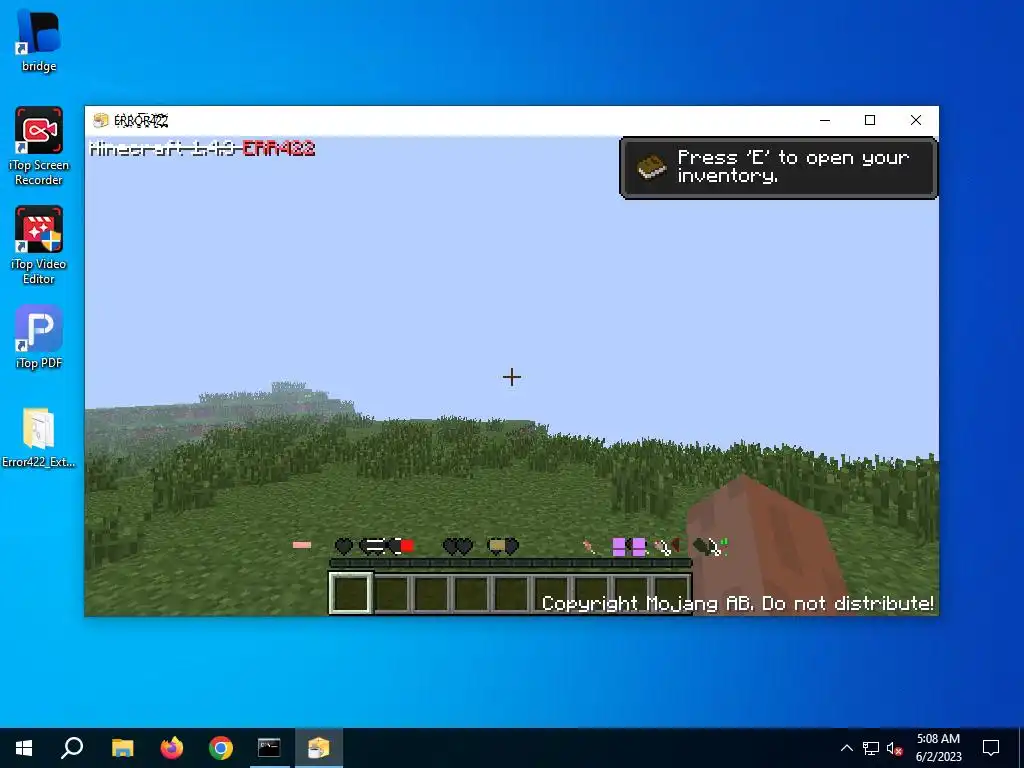The image size is (1024, 768).
Task: Launch iTop Screen Recorder shortcut
Action: pyautogui.click(x=39, y=146)
